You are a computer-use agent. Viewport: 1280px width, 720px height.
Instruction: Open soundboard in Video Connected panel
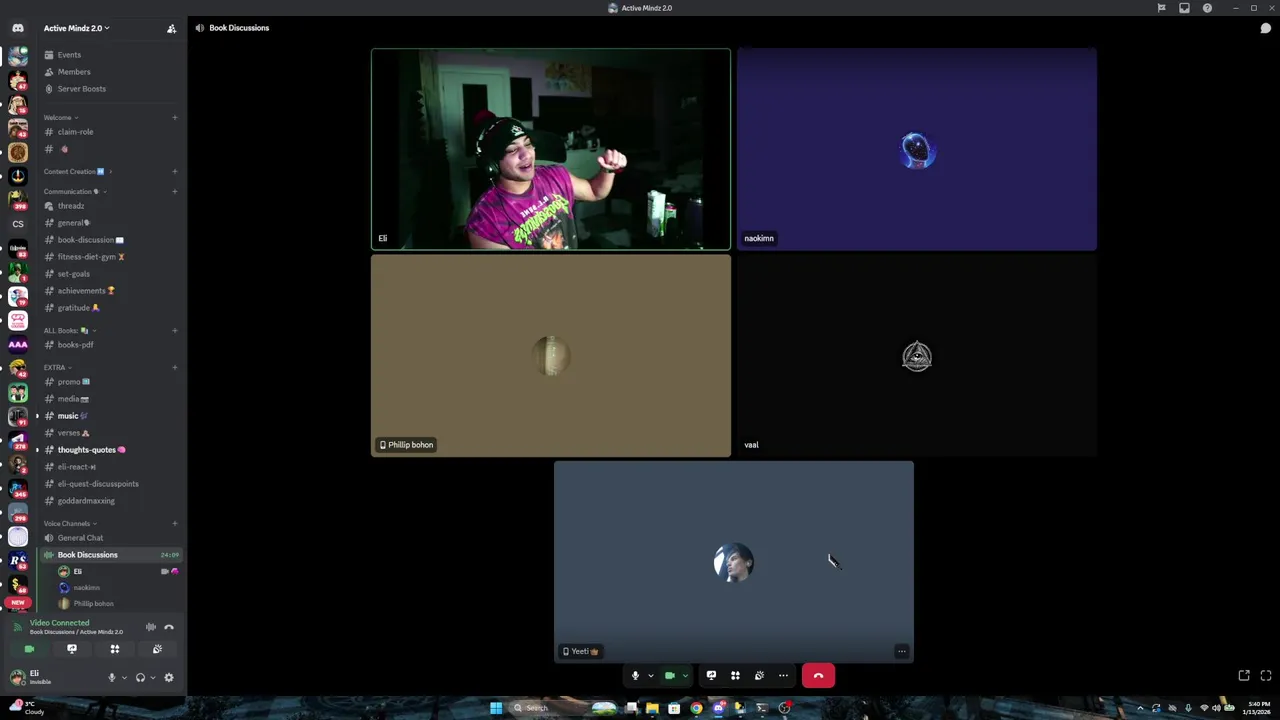(157, 649)
